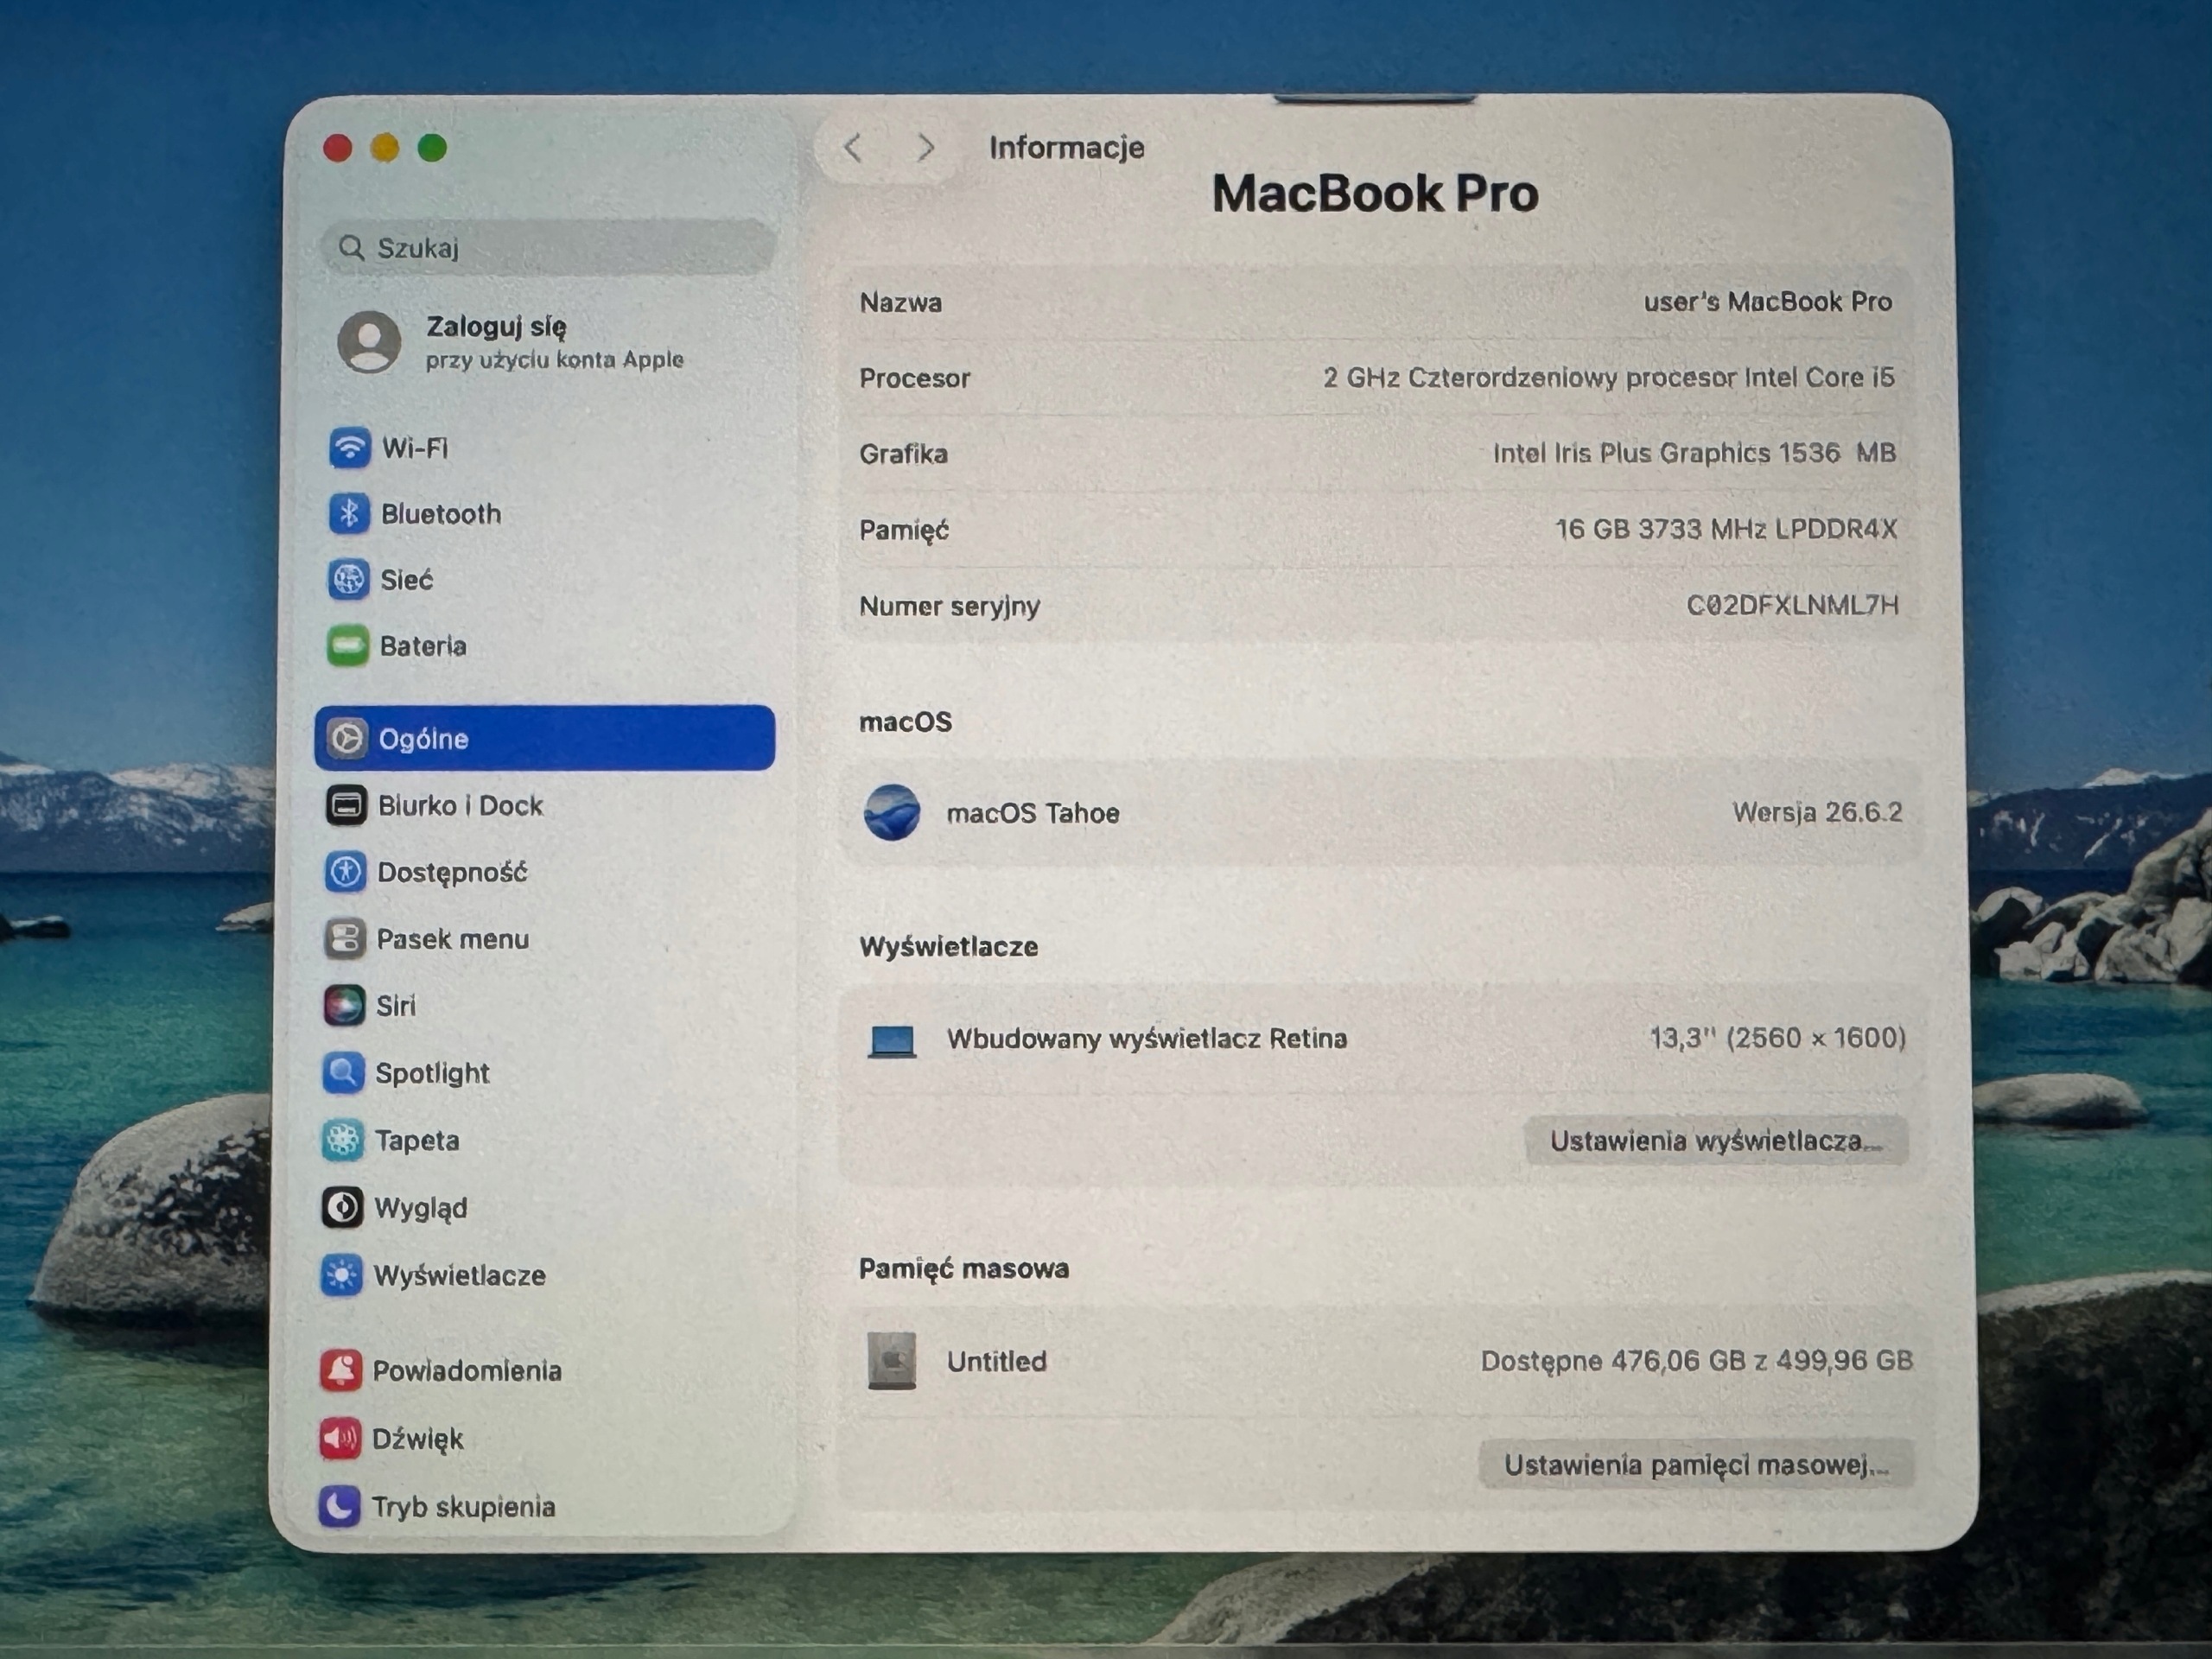Open Wi-Fi settings icon
The width and height of the screenshot is (2212, 1659).
pyautogui.click(x=349, y=447)
